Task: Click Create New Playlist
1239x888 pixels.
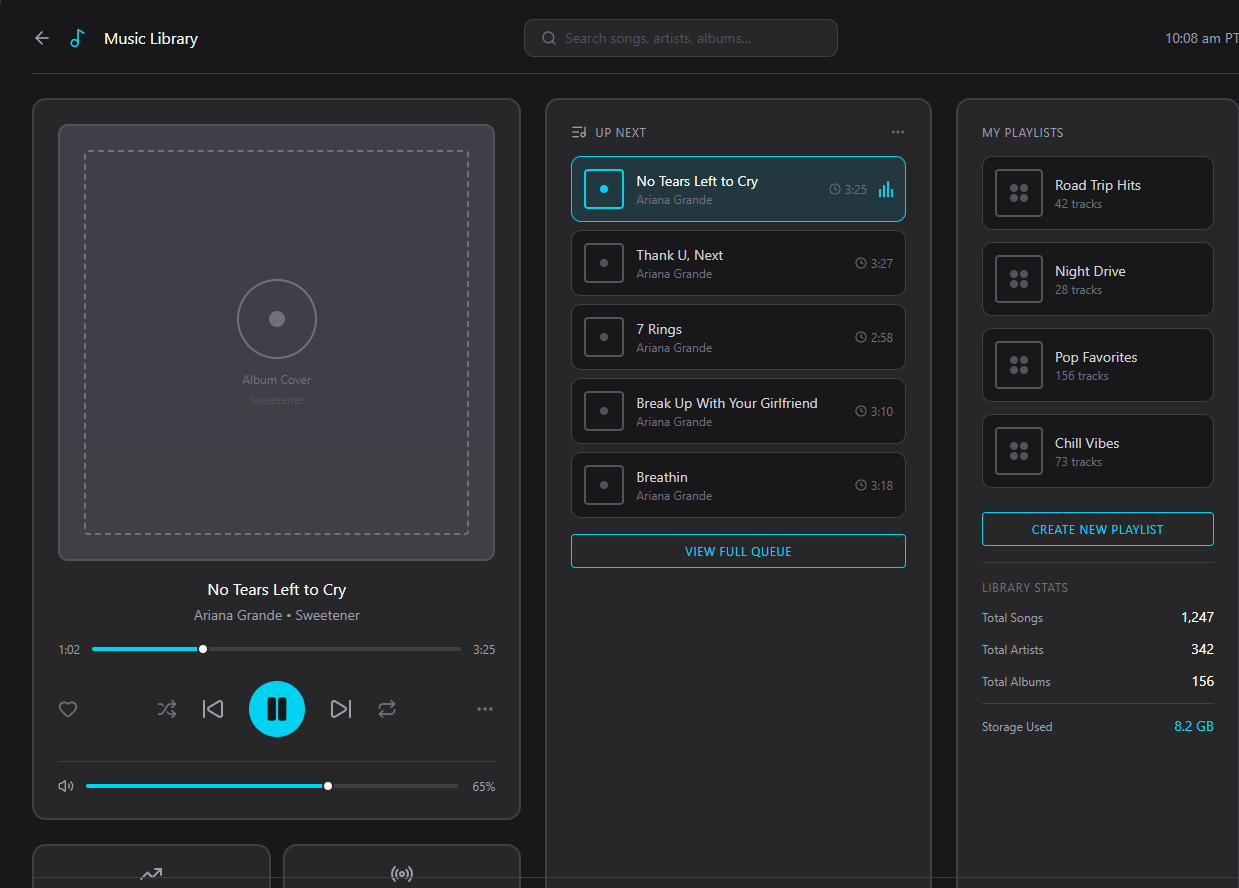Action: point(1097,528)
